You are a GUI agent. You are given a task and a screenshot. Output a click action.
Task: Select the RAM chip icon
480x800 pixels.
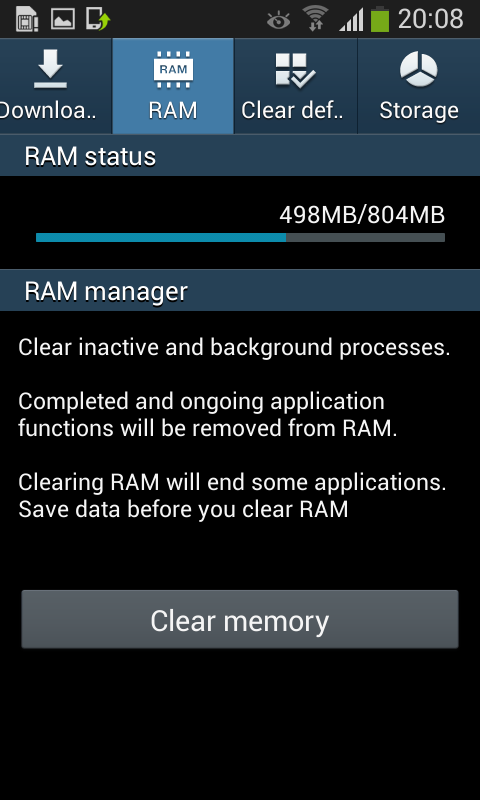[x=173, y=70]
